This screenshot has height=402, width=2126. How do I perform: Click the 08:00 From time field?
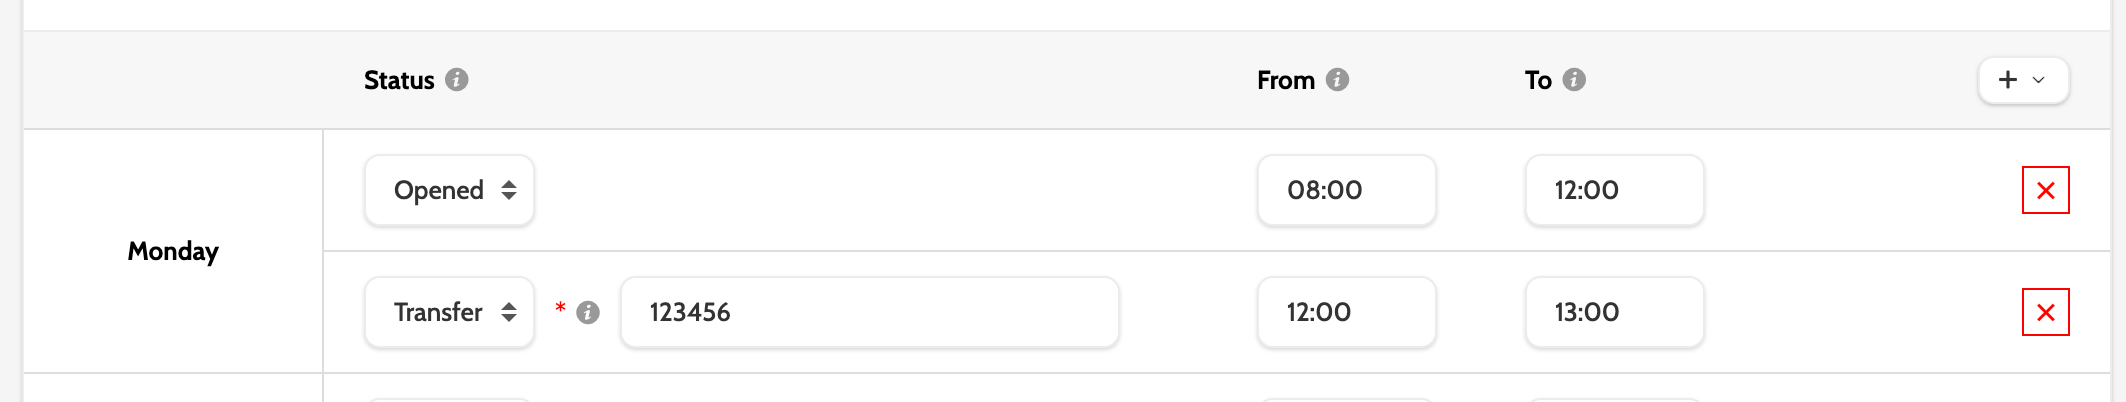click(1346, 190)
